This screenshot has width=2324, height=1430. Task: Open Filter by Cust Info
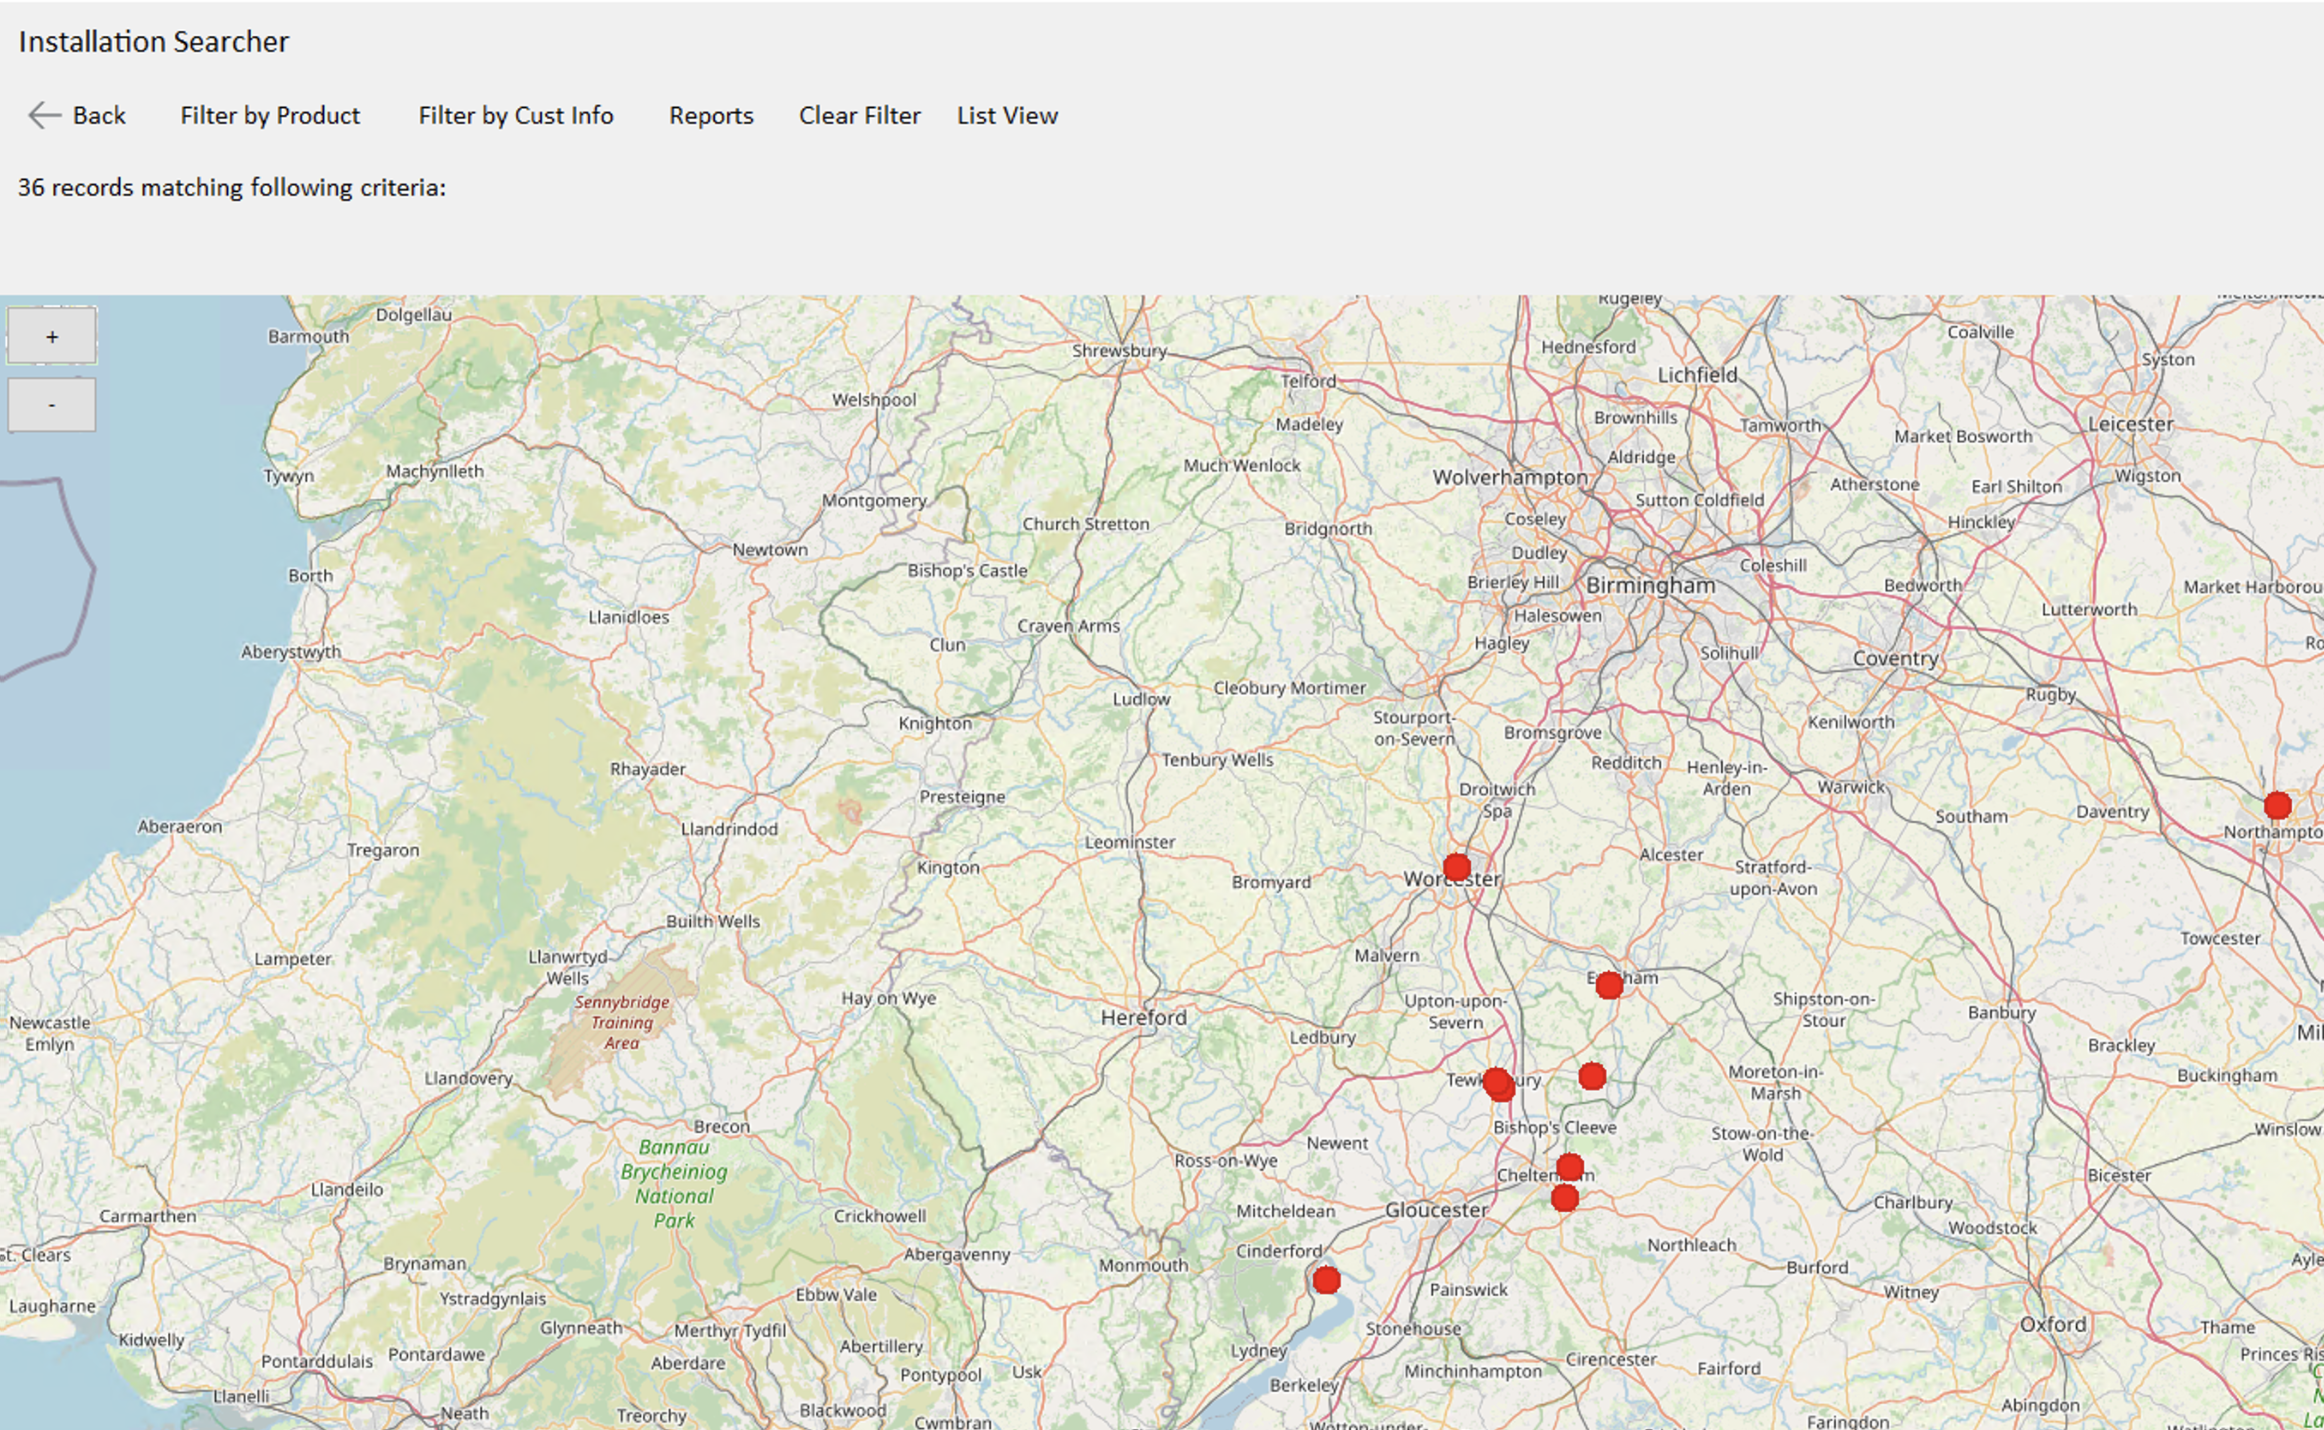516,116
